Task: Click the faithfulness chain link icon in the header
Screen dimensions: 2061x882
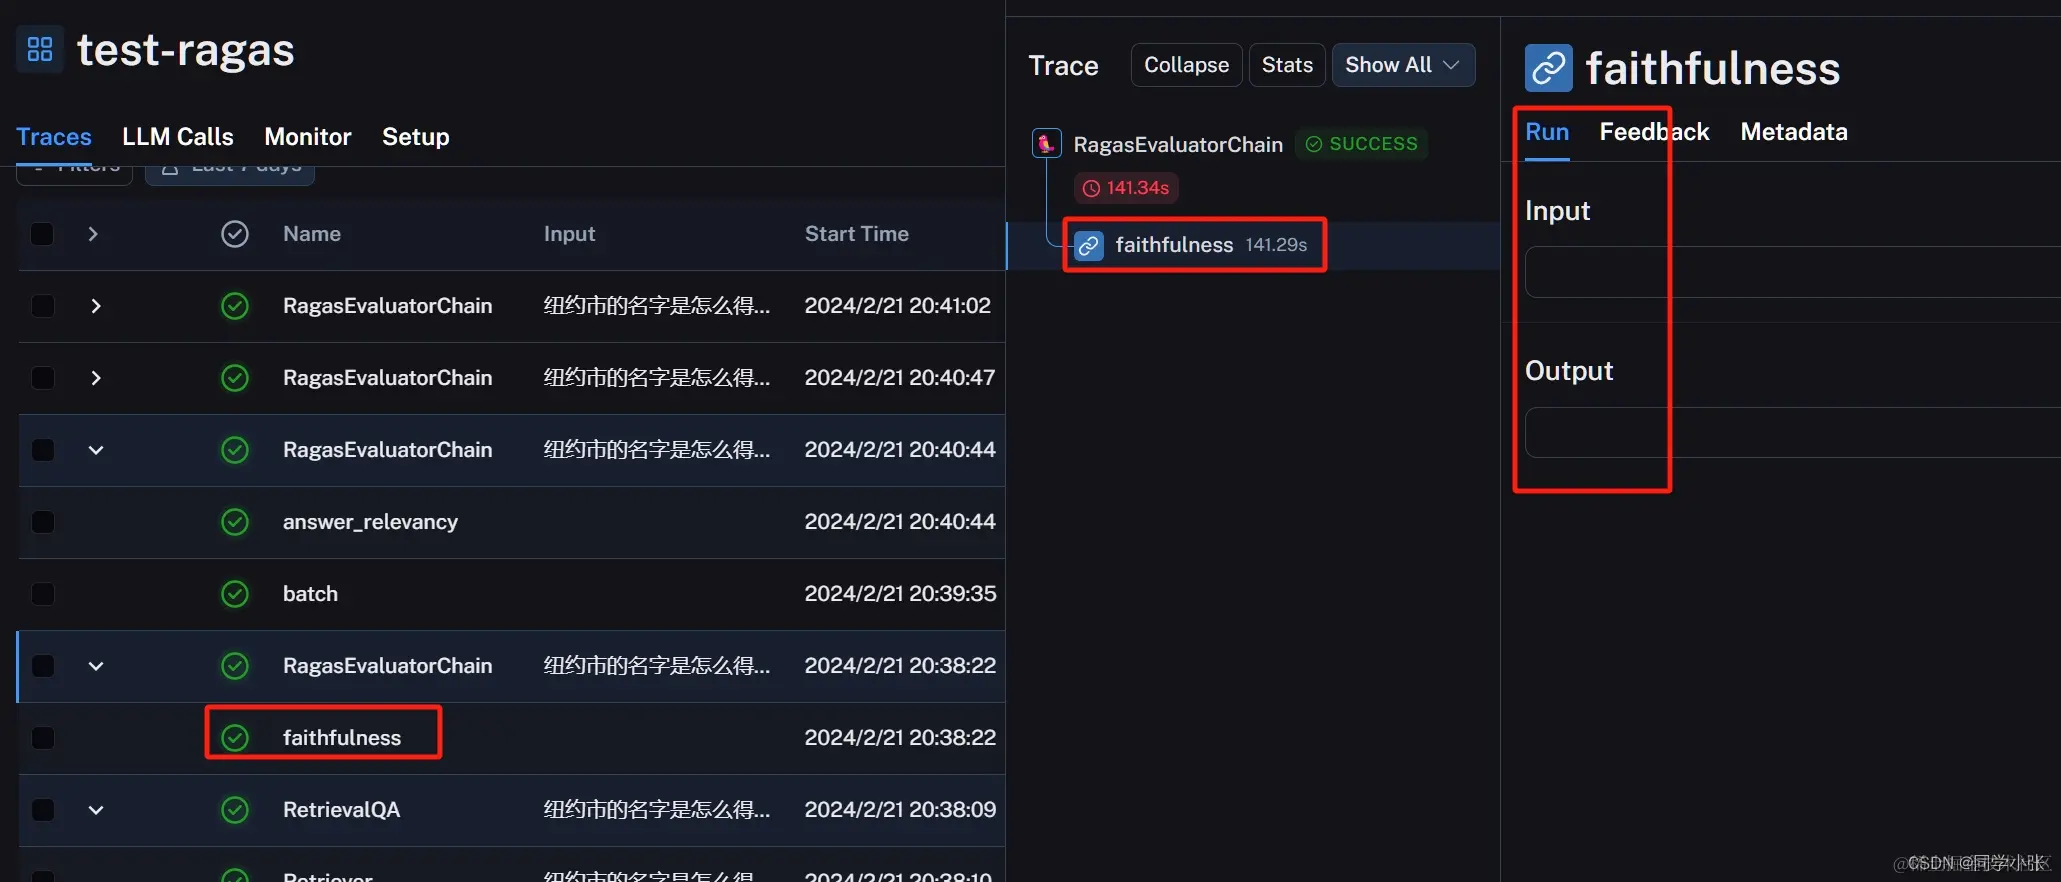Action: pyautogui.click(x=1548, y=68)
